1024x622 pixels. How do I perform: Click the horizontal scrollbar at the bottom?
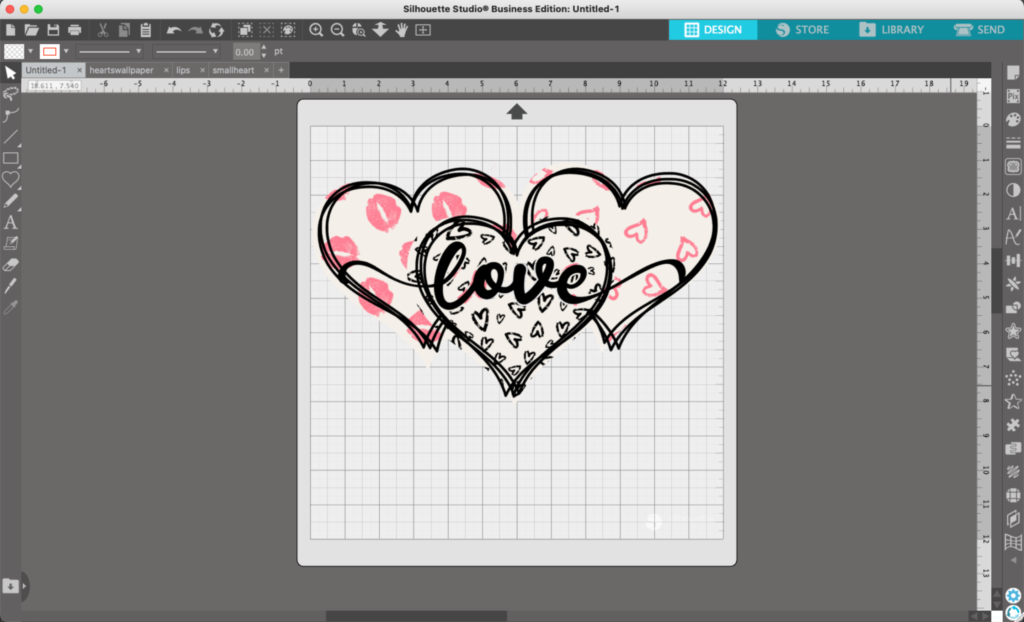(x=416, y=616)
